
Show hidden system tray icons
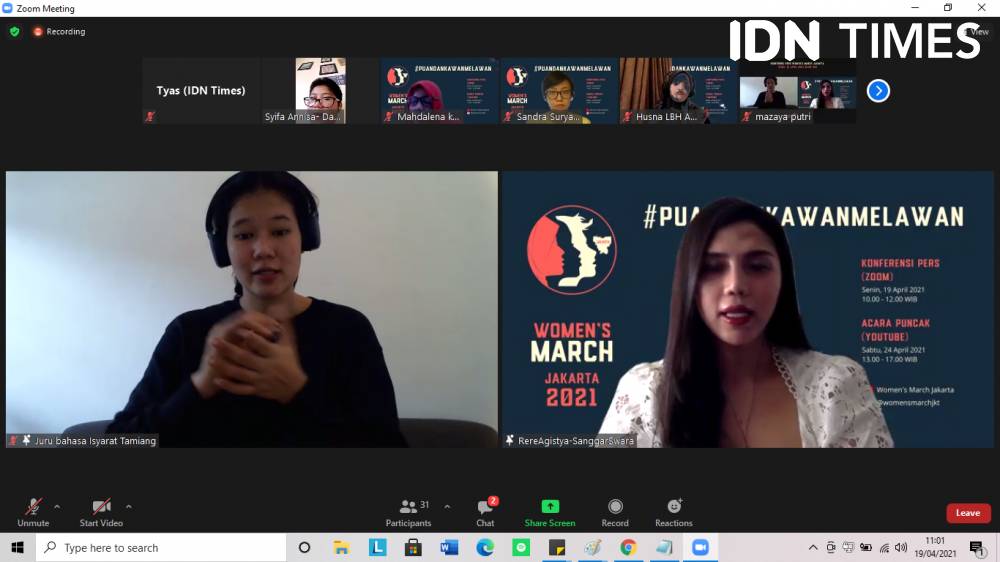[x=813, y=547]
